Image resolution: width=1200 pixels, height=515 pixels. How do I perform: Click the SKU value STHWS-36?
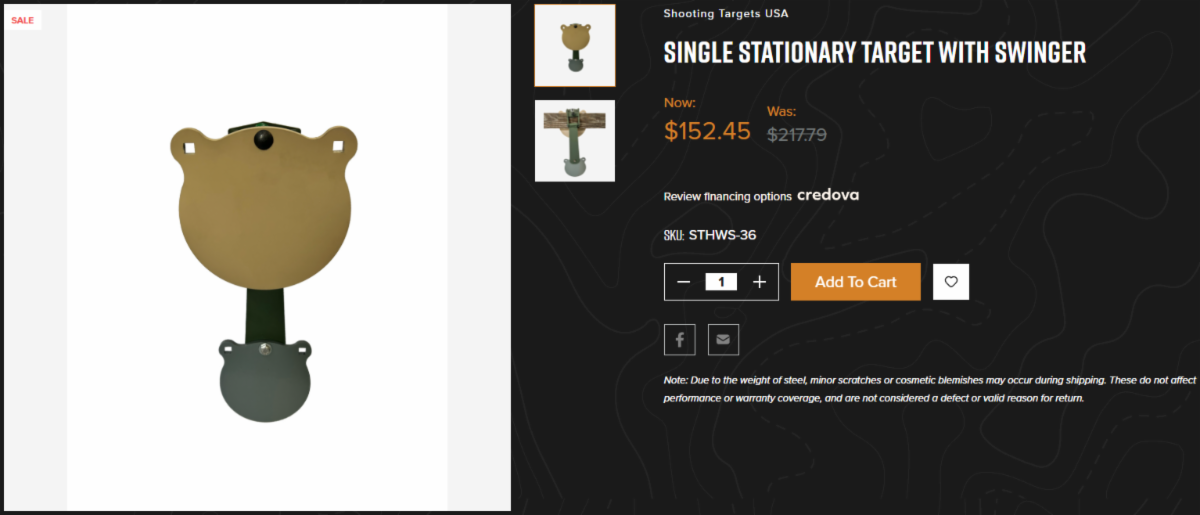(722, 236)
